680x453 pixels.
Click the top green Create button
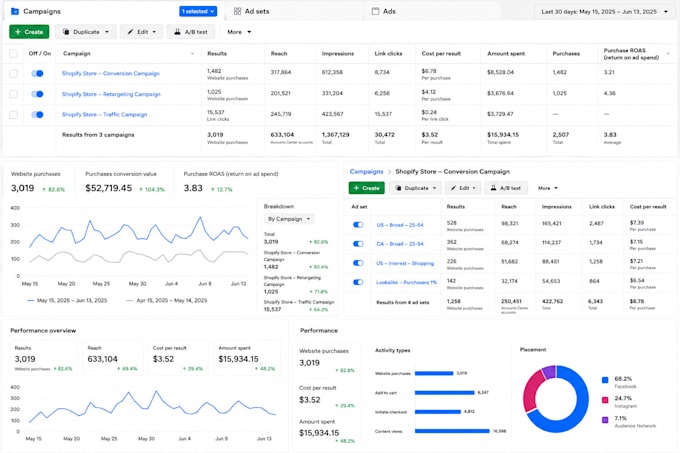point(29,32)
